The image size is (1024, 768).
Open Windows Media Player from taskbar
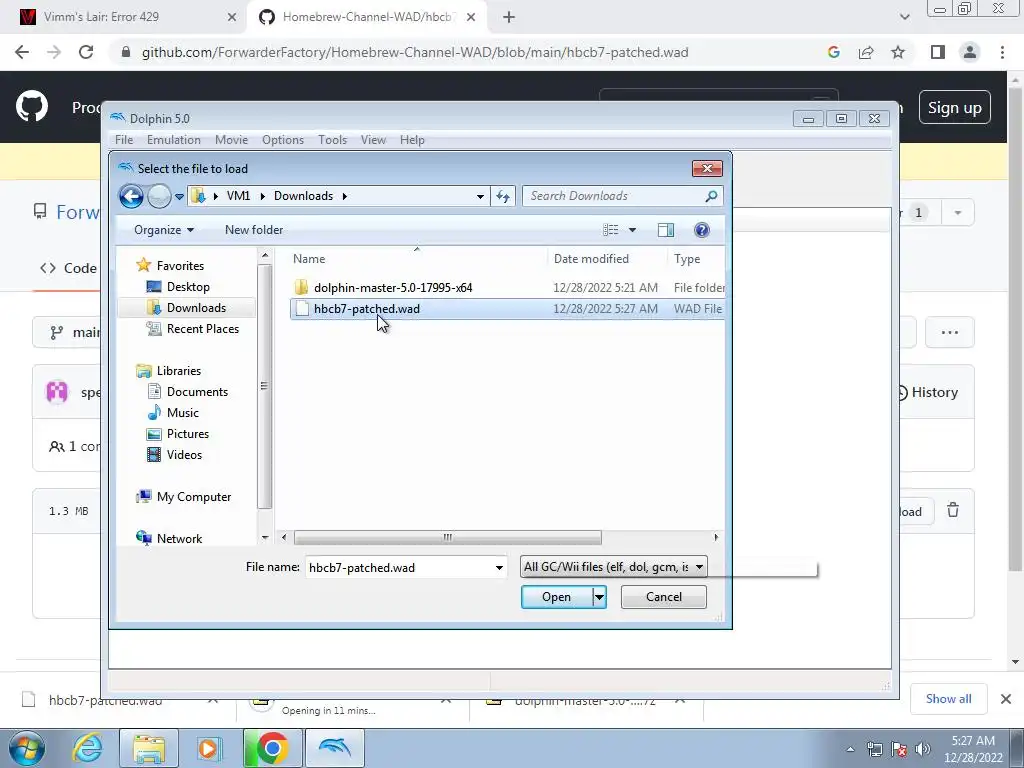(210, 748)
